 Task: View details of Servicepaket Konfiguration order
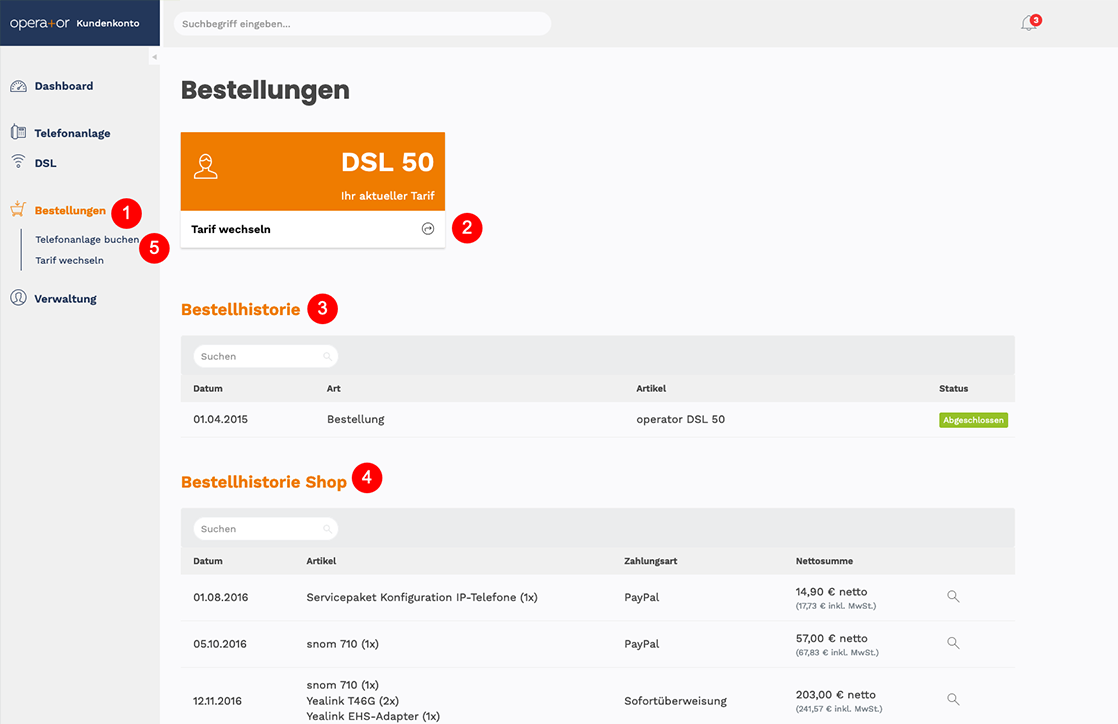coord(953,596)
